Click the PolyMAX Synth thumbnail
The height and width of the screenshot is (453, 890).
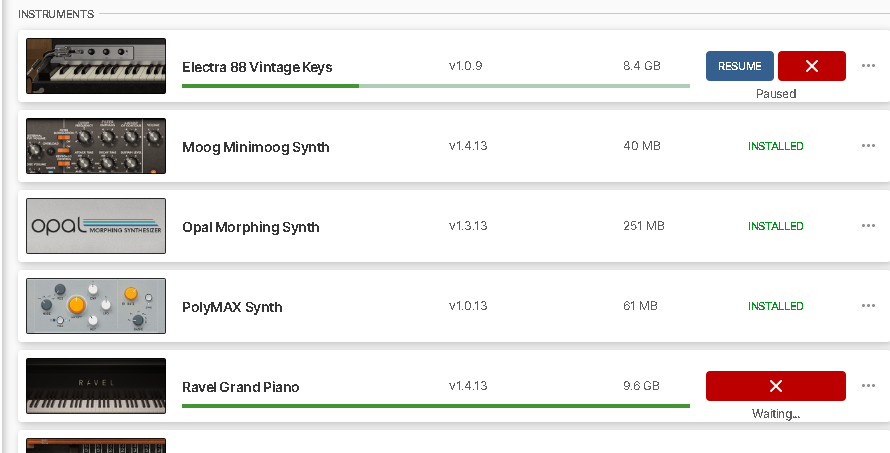96,306
